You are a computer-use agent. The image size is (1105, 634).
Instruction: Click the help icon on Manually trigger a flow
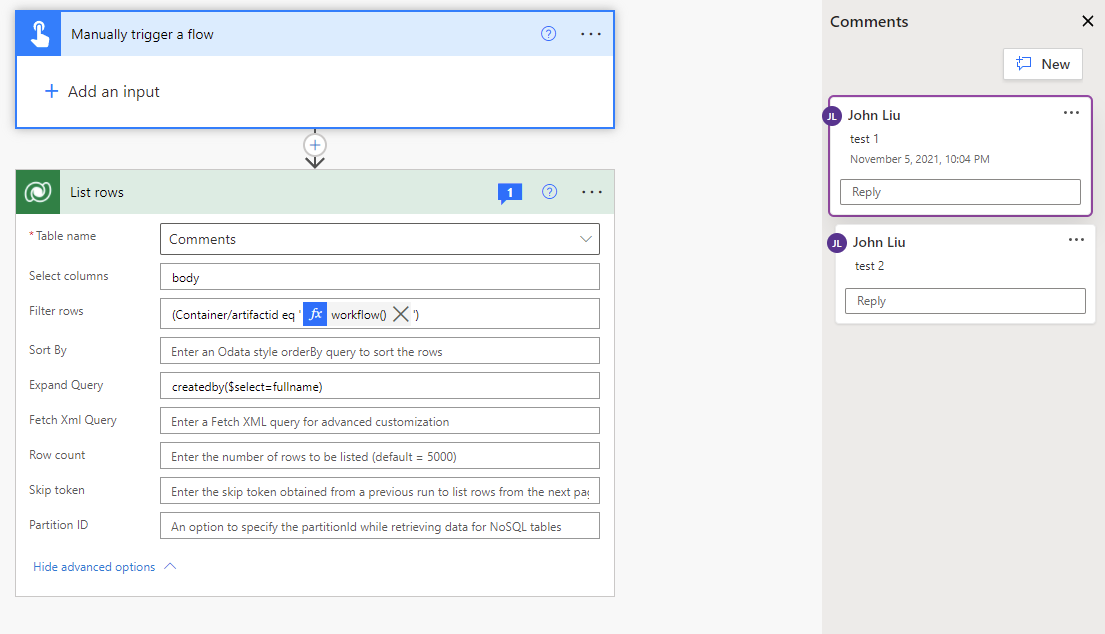(x=548, y=34)
